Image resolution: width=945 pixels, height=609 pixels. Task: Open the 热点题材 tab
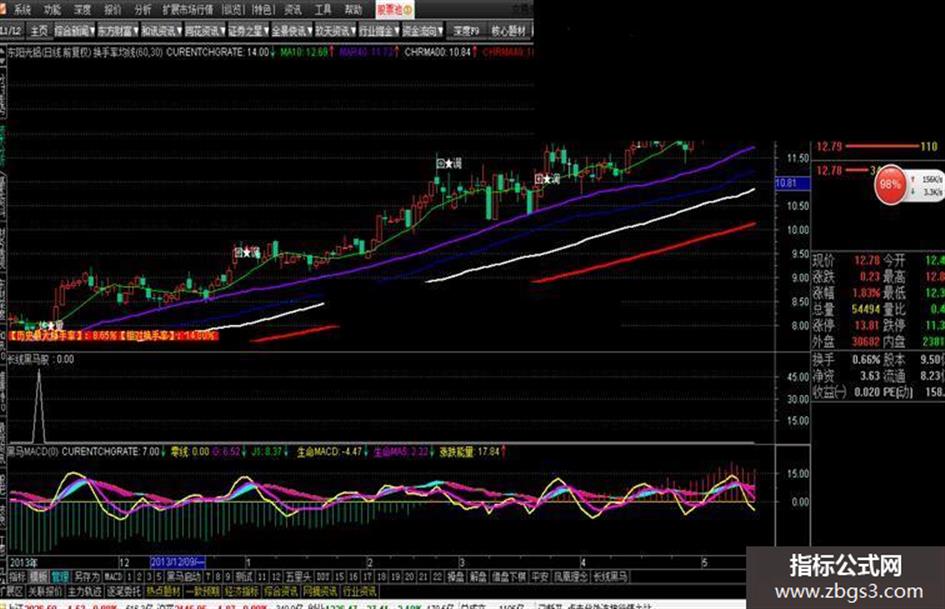coord(163,591)
